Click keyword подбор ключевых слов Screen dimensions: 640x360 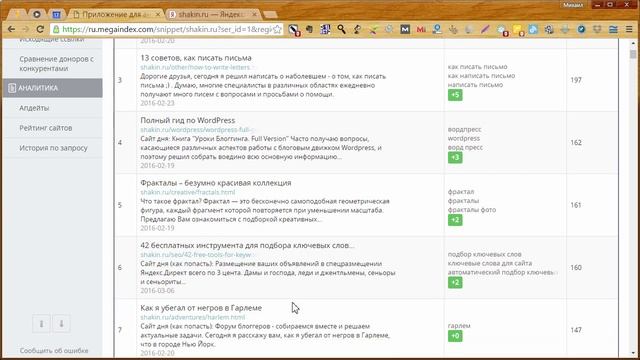coord(484,254)
